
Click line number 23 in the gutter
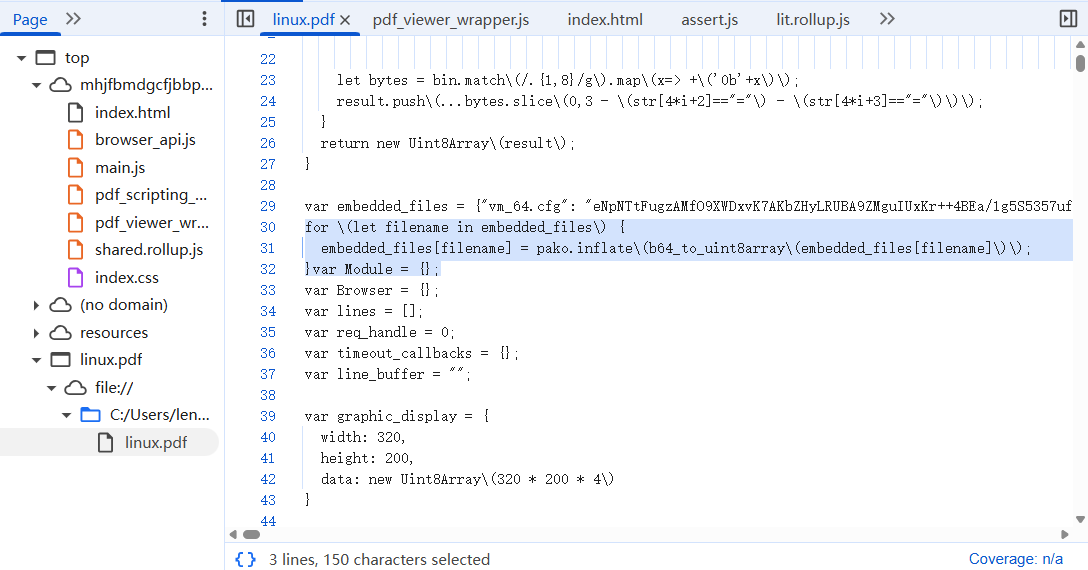click(x=268, y=81)
